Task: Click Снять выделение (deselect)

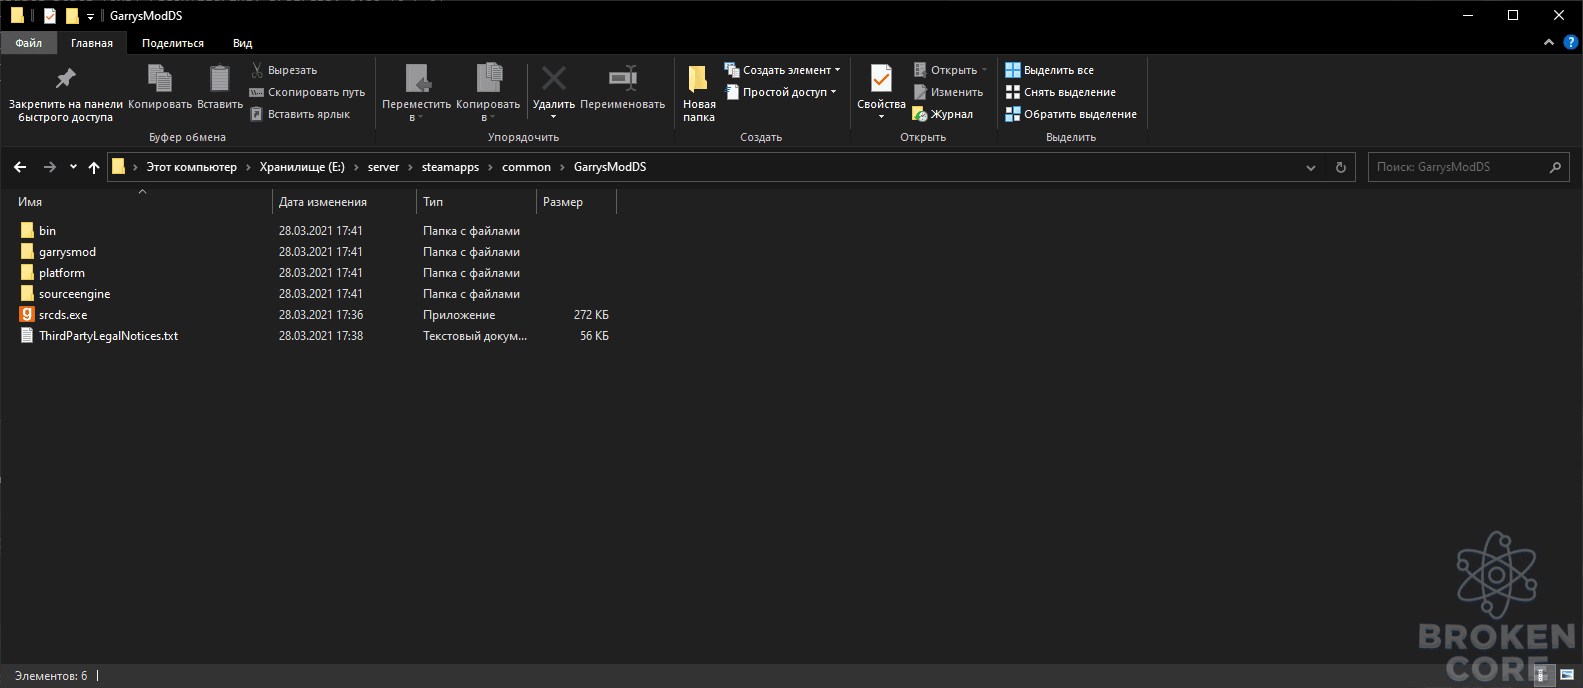Action: pyautogui.click(x=1061, y=92)
